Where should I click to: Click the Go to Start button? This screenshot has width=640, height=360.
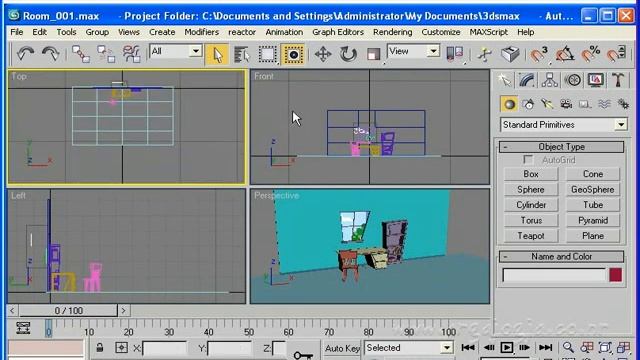pos(468,348)
